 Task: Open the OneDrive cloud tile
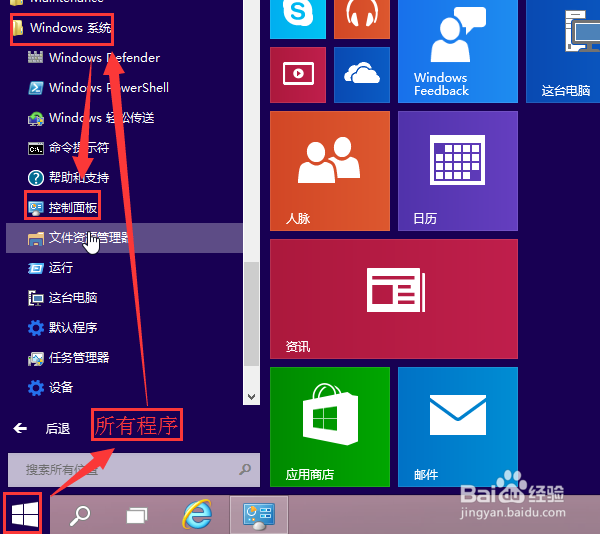tap(362, 75)
